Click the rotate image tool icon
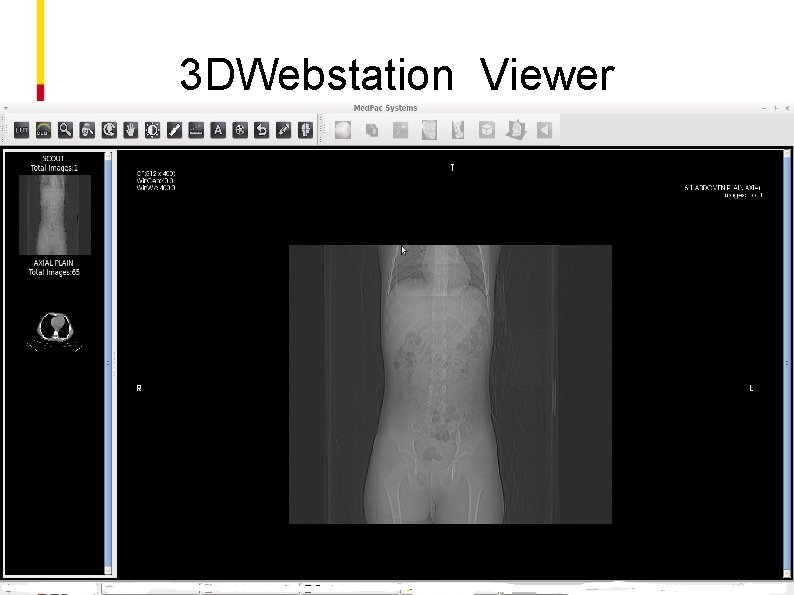Image resolution: width=794 pixels, height=595 pixels. tap(109, 130)
